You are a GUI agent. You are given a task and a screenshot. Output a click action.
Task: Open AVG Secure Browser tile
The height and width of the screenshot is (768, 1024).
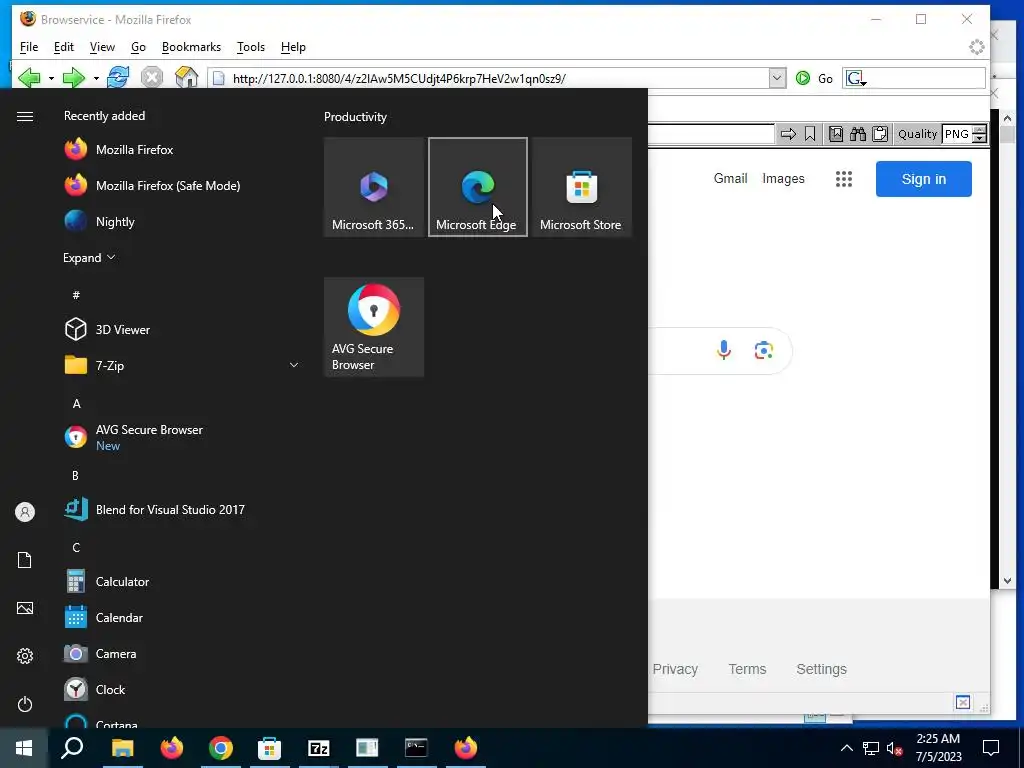point(374,327)
